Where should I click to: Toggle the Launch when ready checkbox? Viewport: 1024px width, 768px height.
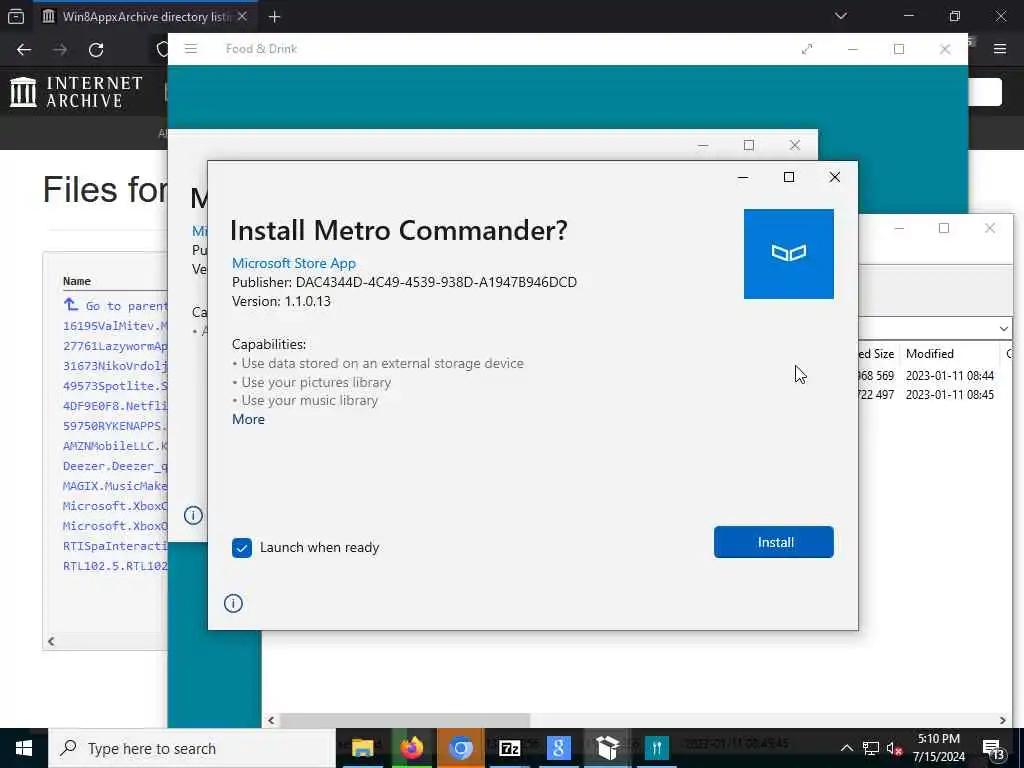click(242, 547)
